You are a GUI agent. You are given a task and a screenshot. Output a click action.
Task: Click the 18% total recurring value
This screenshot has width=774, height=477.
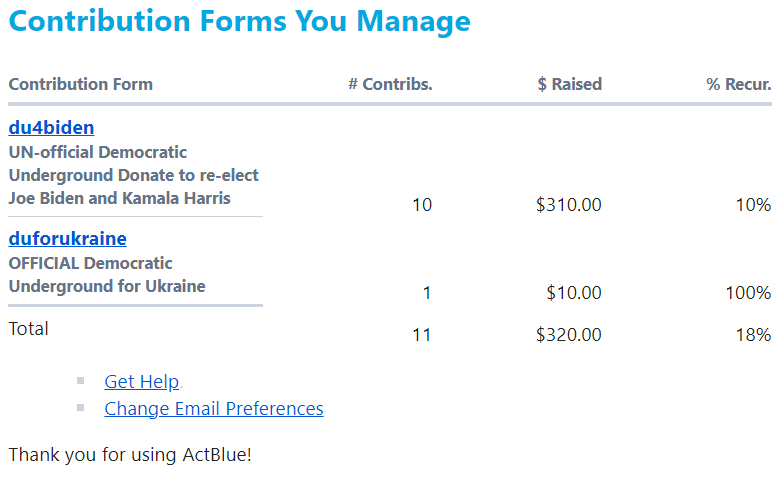pos(753,335)
